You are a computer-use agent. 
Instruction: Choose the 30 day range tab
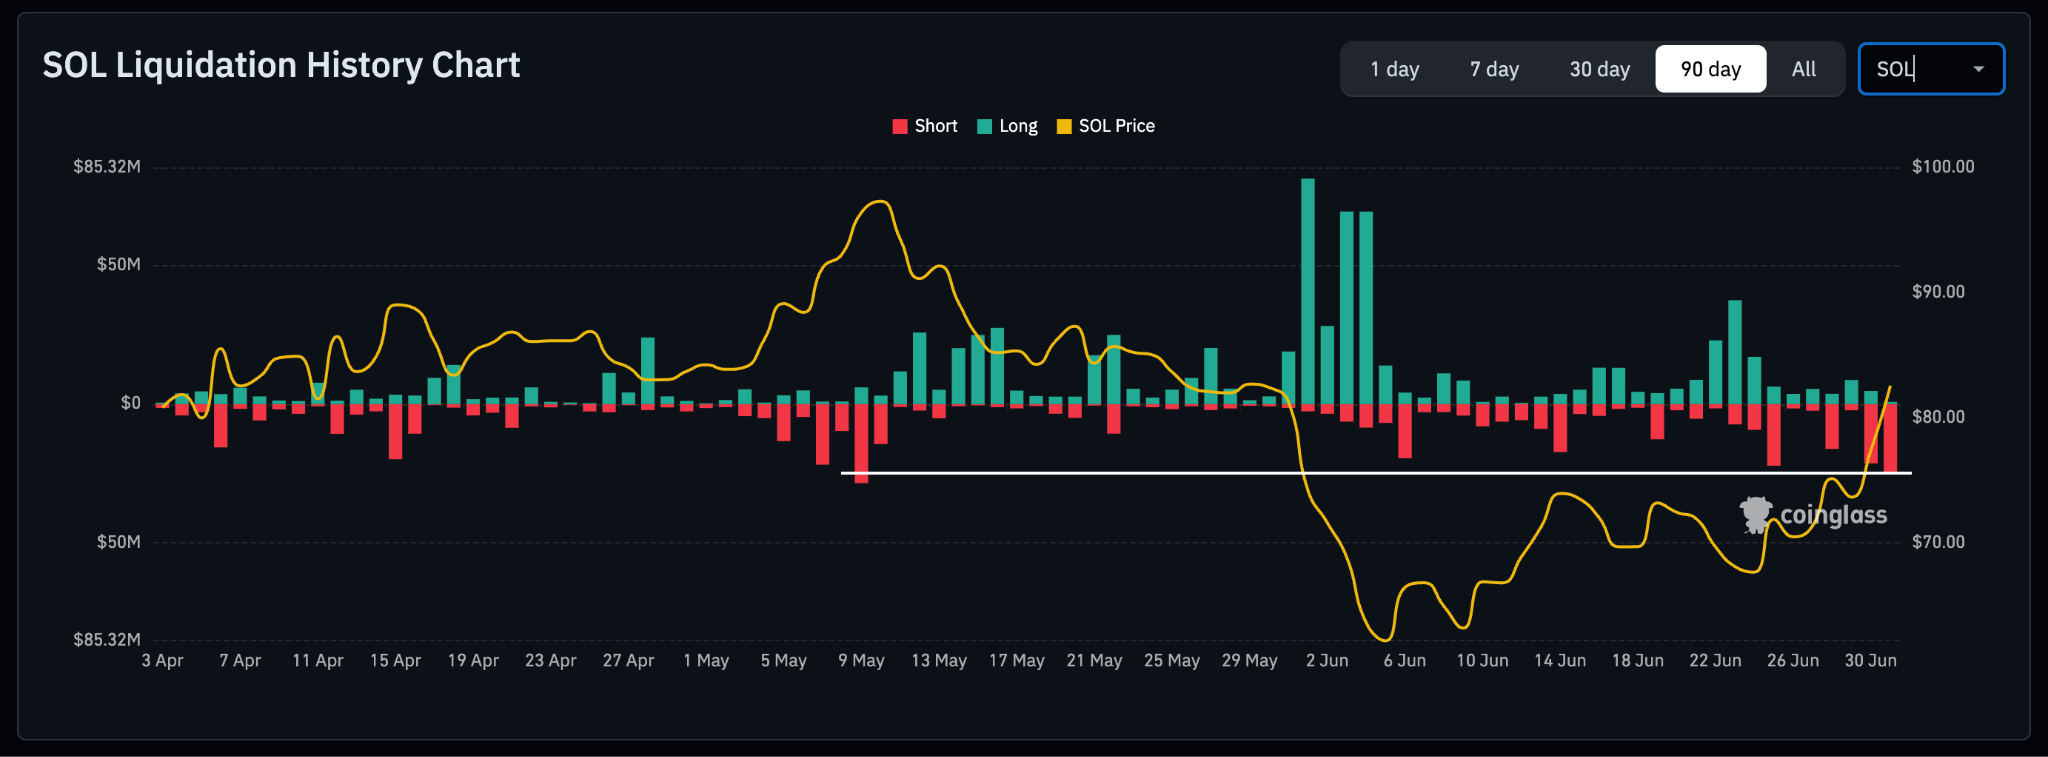coord(1600,69)
